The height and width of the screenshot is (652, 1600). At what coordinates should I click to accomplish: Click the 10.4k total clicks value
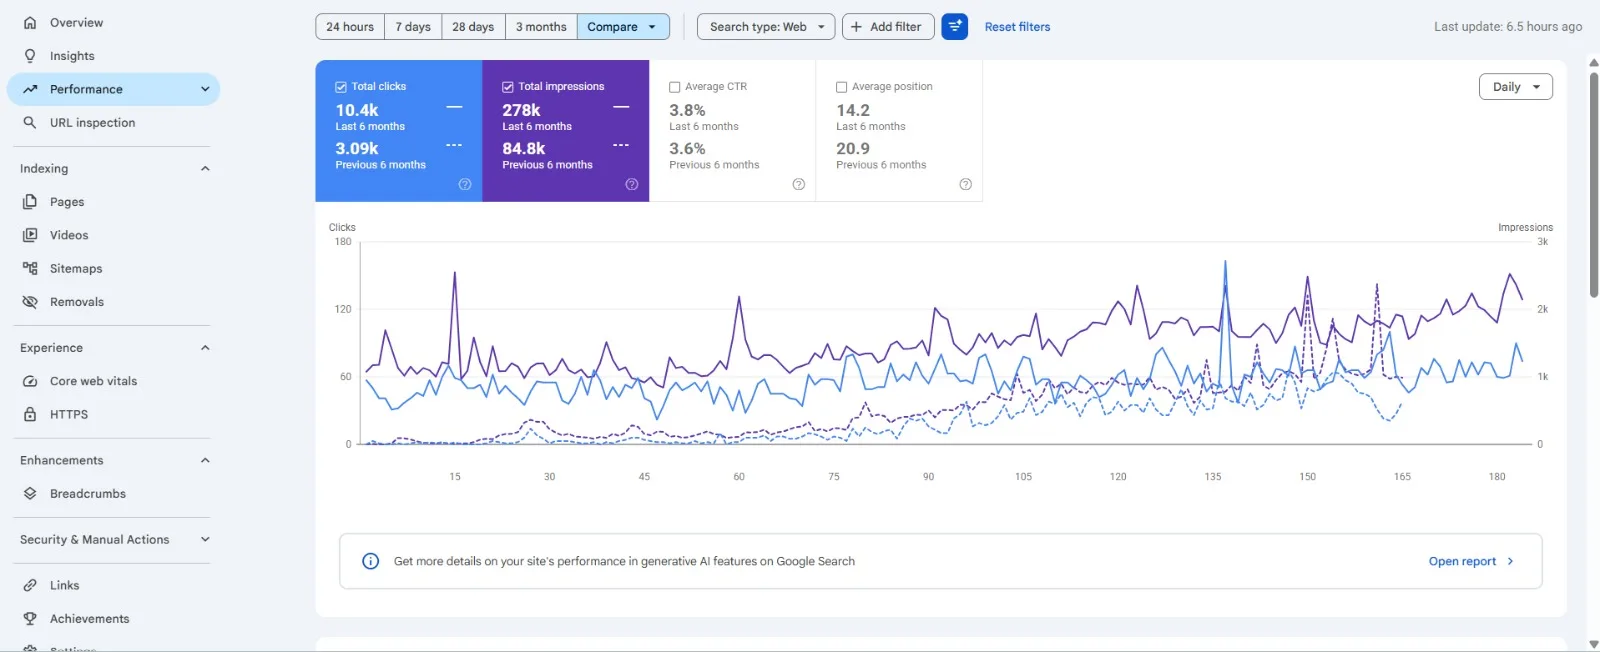[x=357, y=110]
